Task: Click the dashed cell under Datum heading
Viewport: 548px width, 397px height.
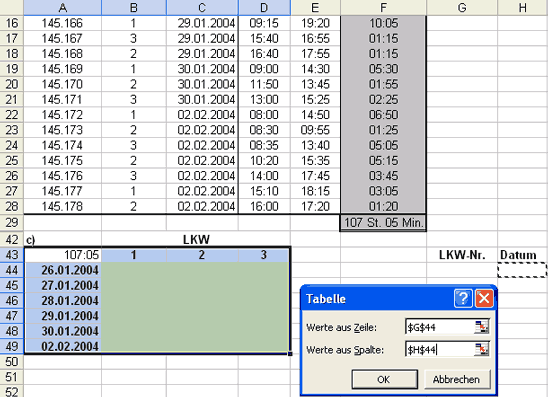Action: (x=522, y=270)
